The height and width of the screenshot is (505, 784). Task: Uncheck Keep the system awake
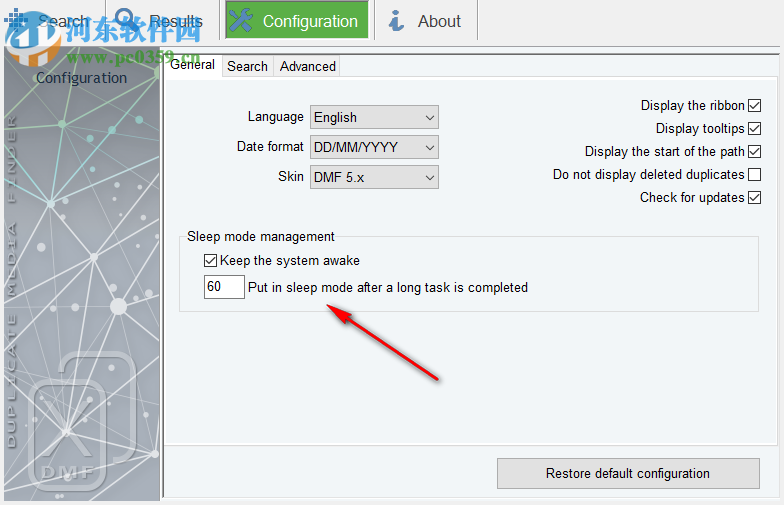tap(210, 260)
